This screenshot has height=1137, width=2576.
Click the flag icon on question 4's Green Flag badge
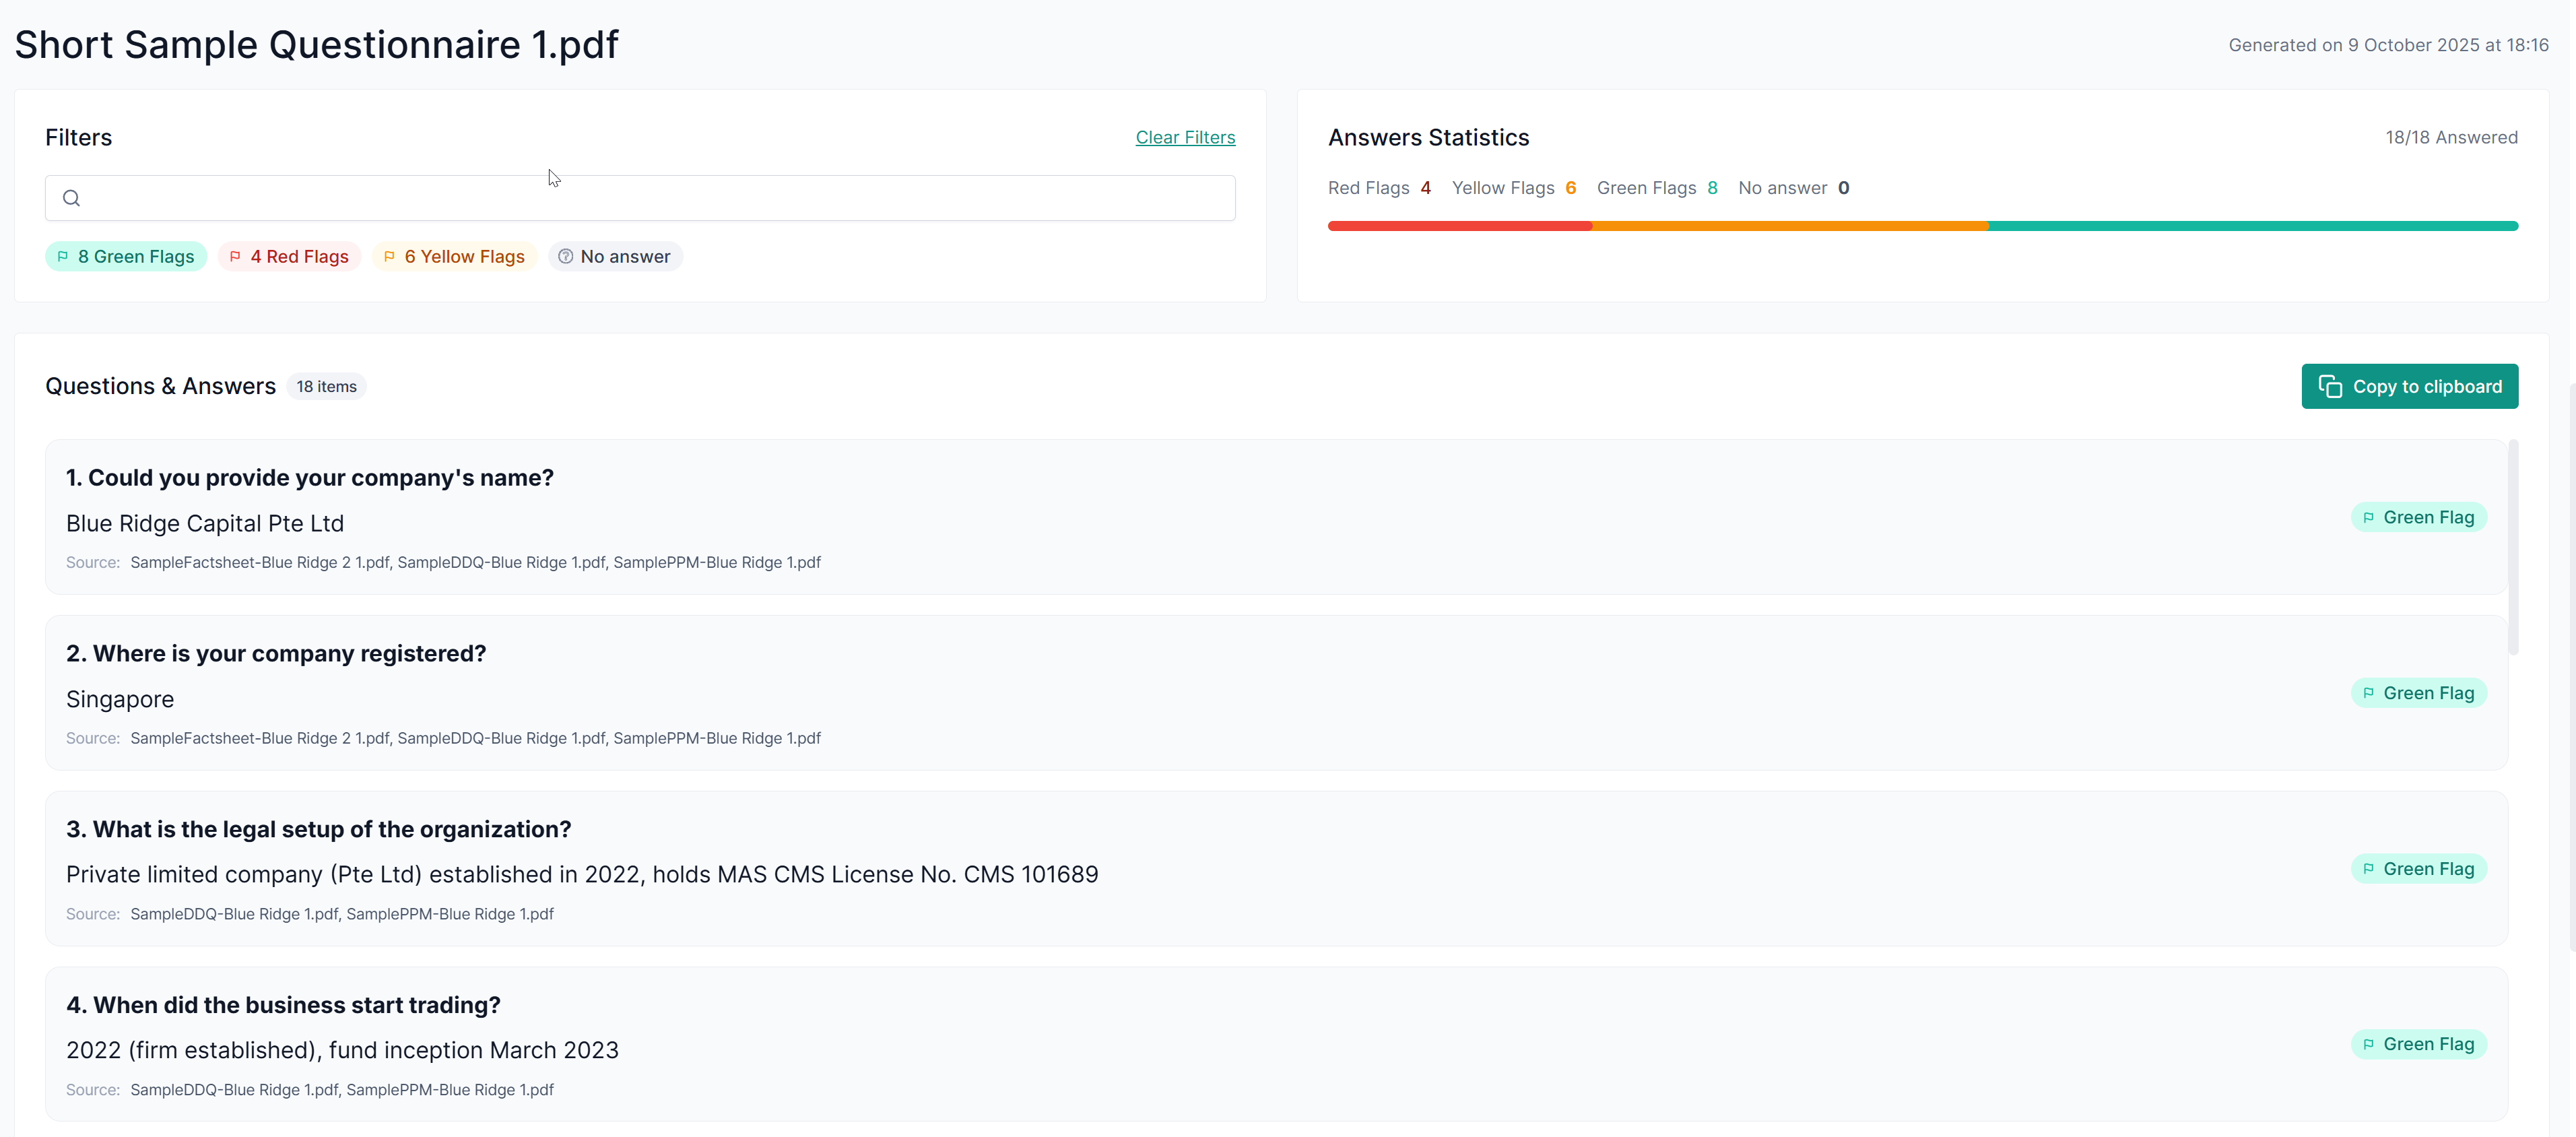click(2368, 1044)
